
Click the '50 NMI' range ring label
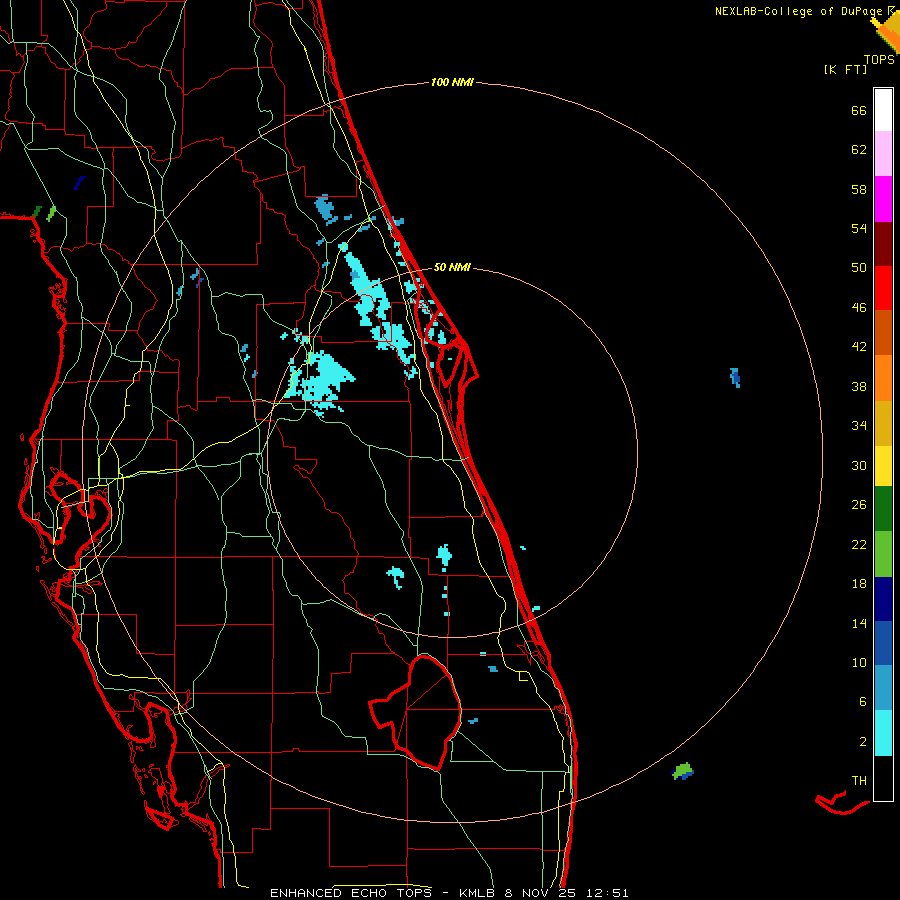pos(452,267)
